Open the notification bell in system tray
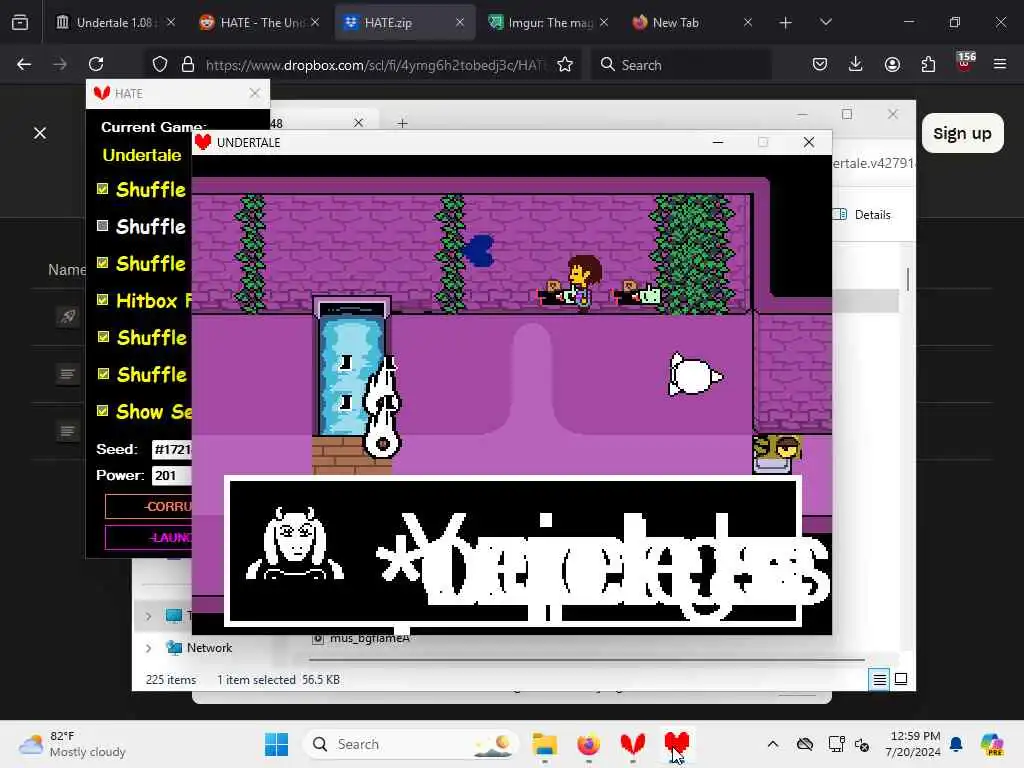This screenshot has height=768, width=1024. 956,744
